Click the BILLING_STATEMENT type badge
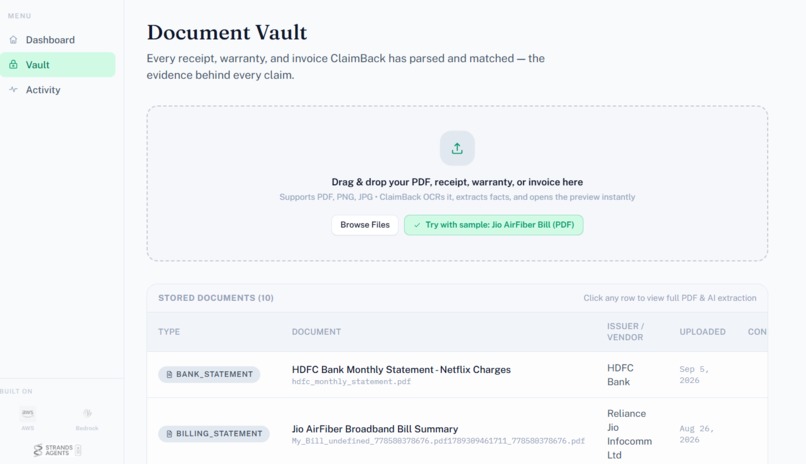Viewport: 806px width, 464px height. pos(214,434)
